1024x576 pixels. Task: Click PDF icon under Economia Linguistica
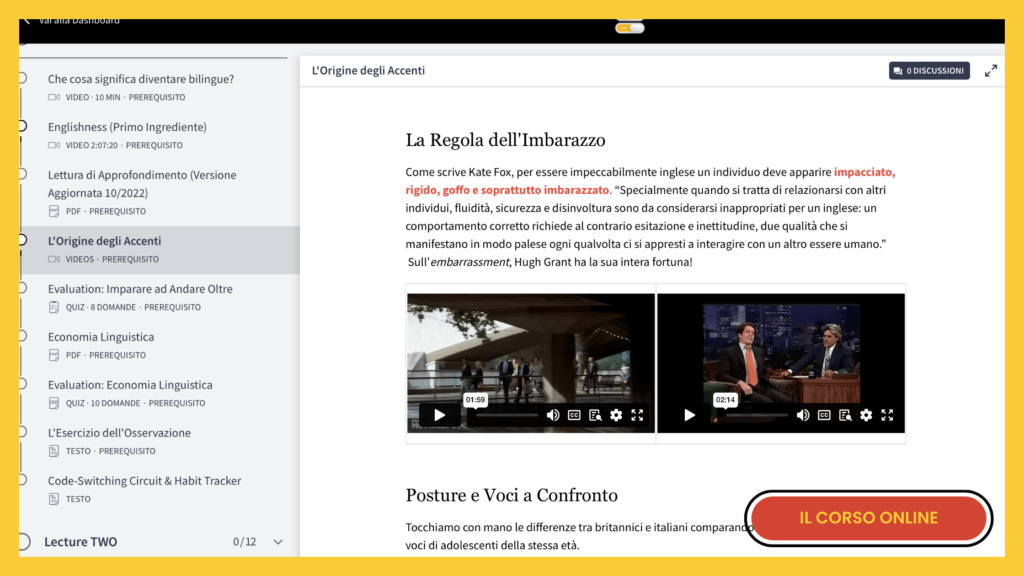tap(54, 355)
